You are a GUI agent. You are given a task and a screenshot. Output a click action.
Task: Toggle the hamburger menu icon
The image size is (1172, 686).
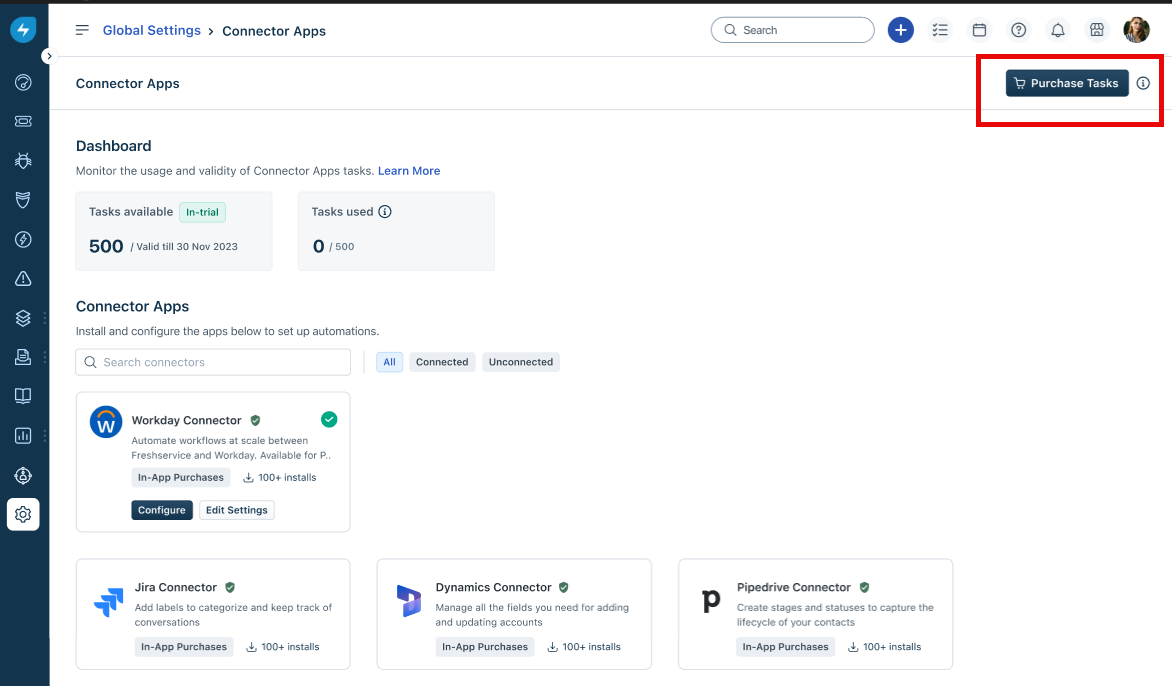82,30
